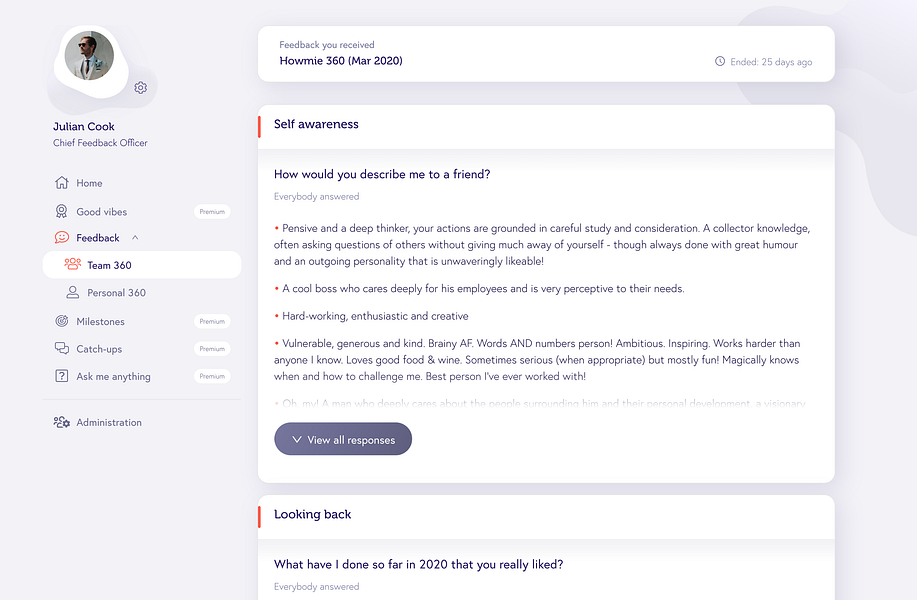Click the clock icon beside Ended date

click(x=720, y=62)
